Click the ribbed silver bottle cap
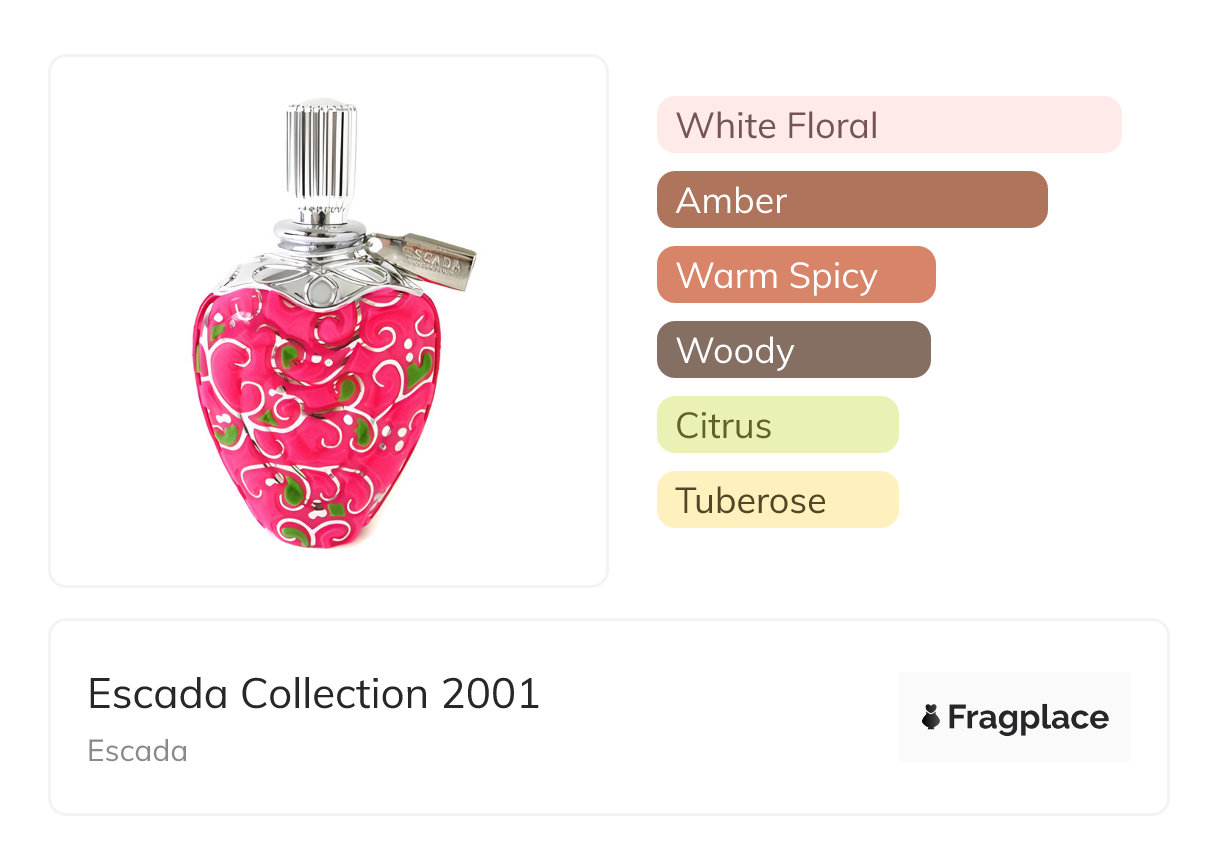 (321, 148)
